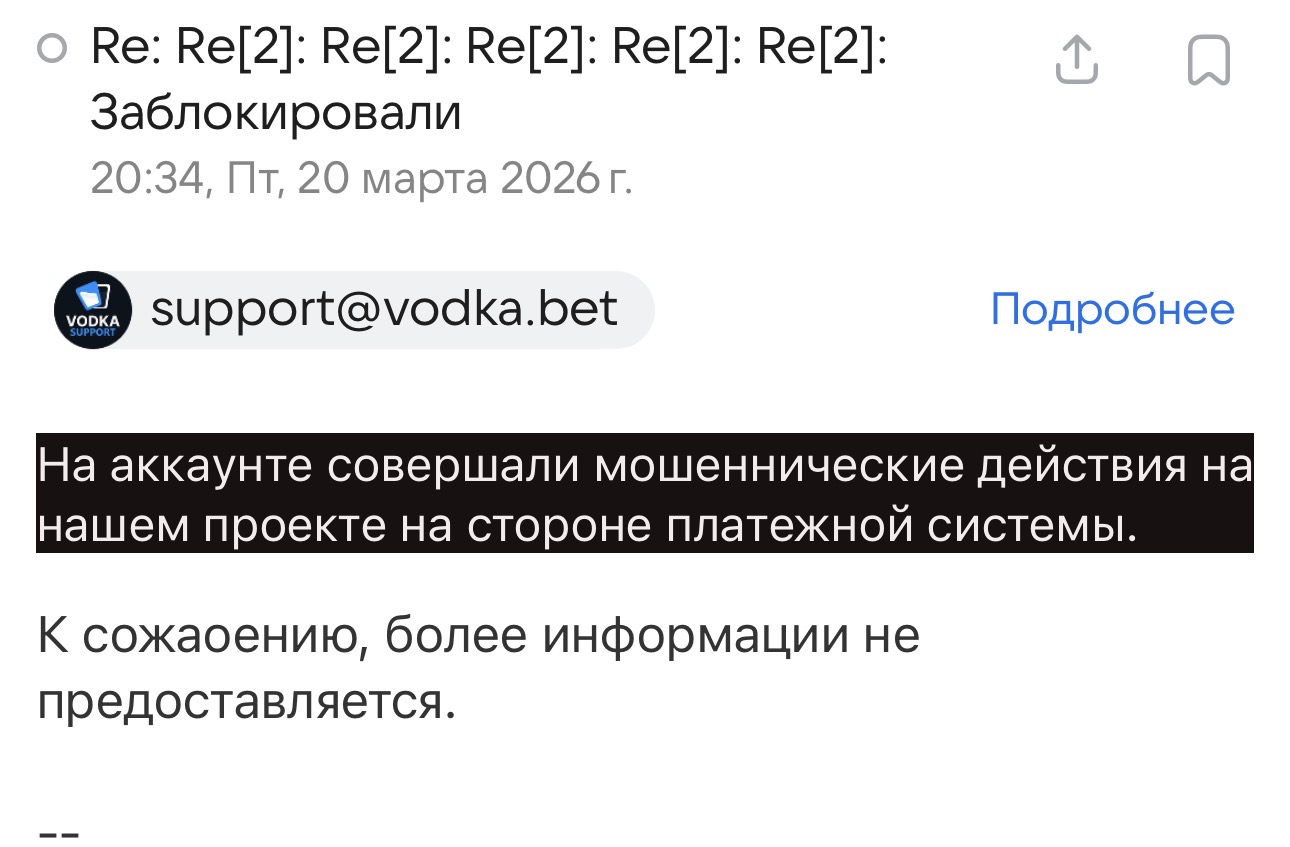The height and width of the screenshot is (847, 1290).
Task: Open details via the Подробнее link
Action: tap(1112, 310)
